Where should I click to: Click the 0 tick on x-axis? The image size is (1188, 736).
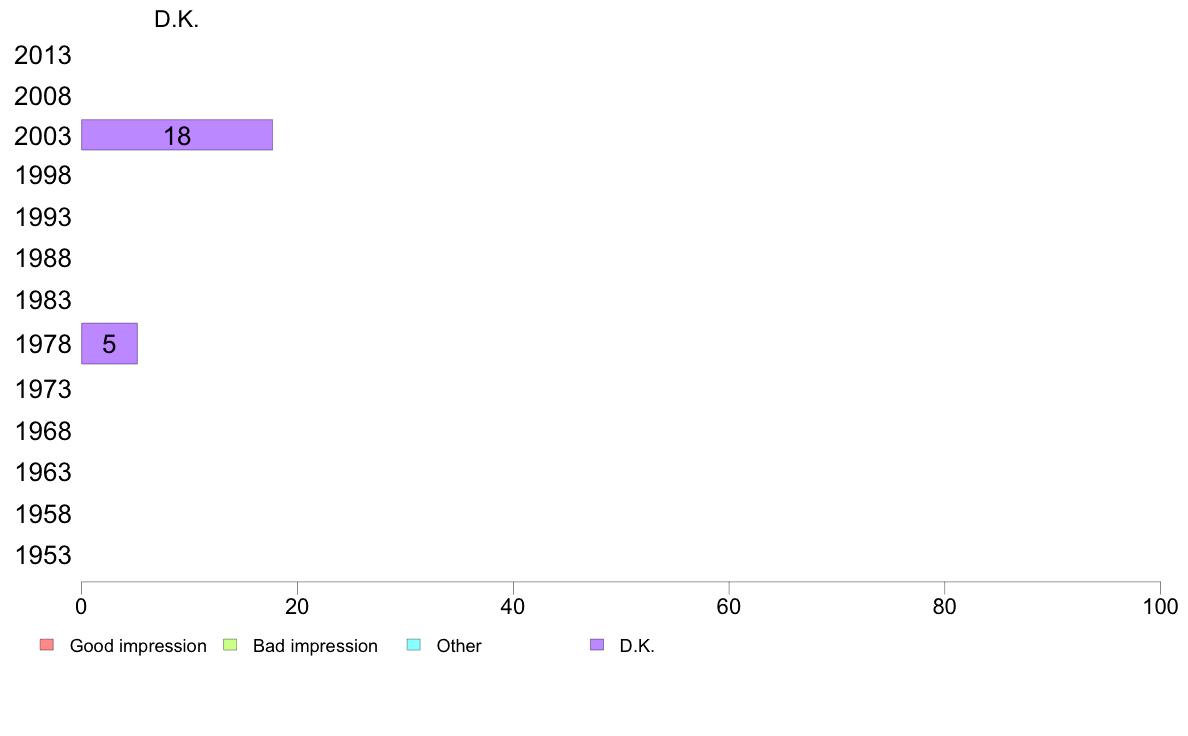(x=81, y=606)
